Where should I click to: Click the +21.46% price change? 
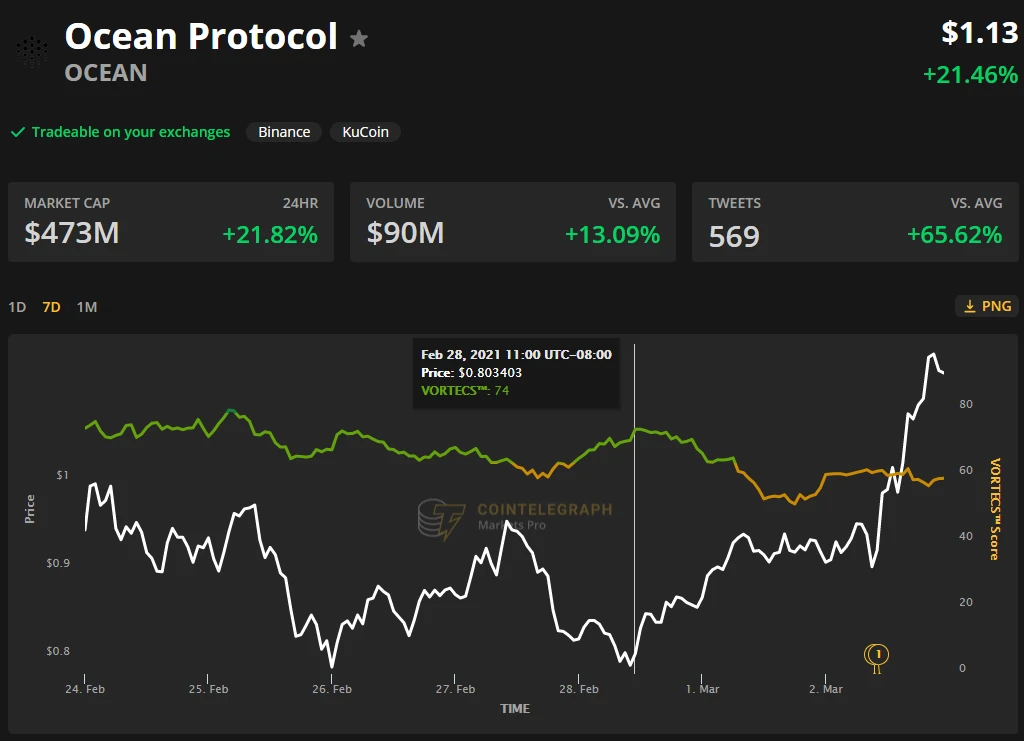coord(970,75)
